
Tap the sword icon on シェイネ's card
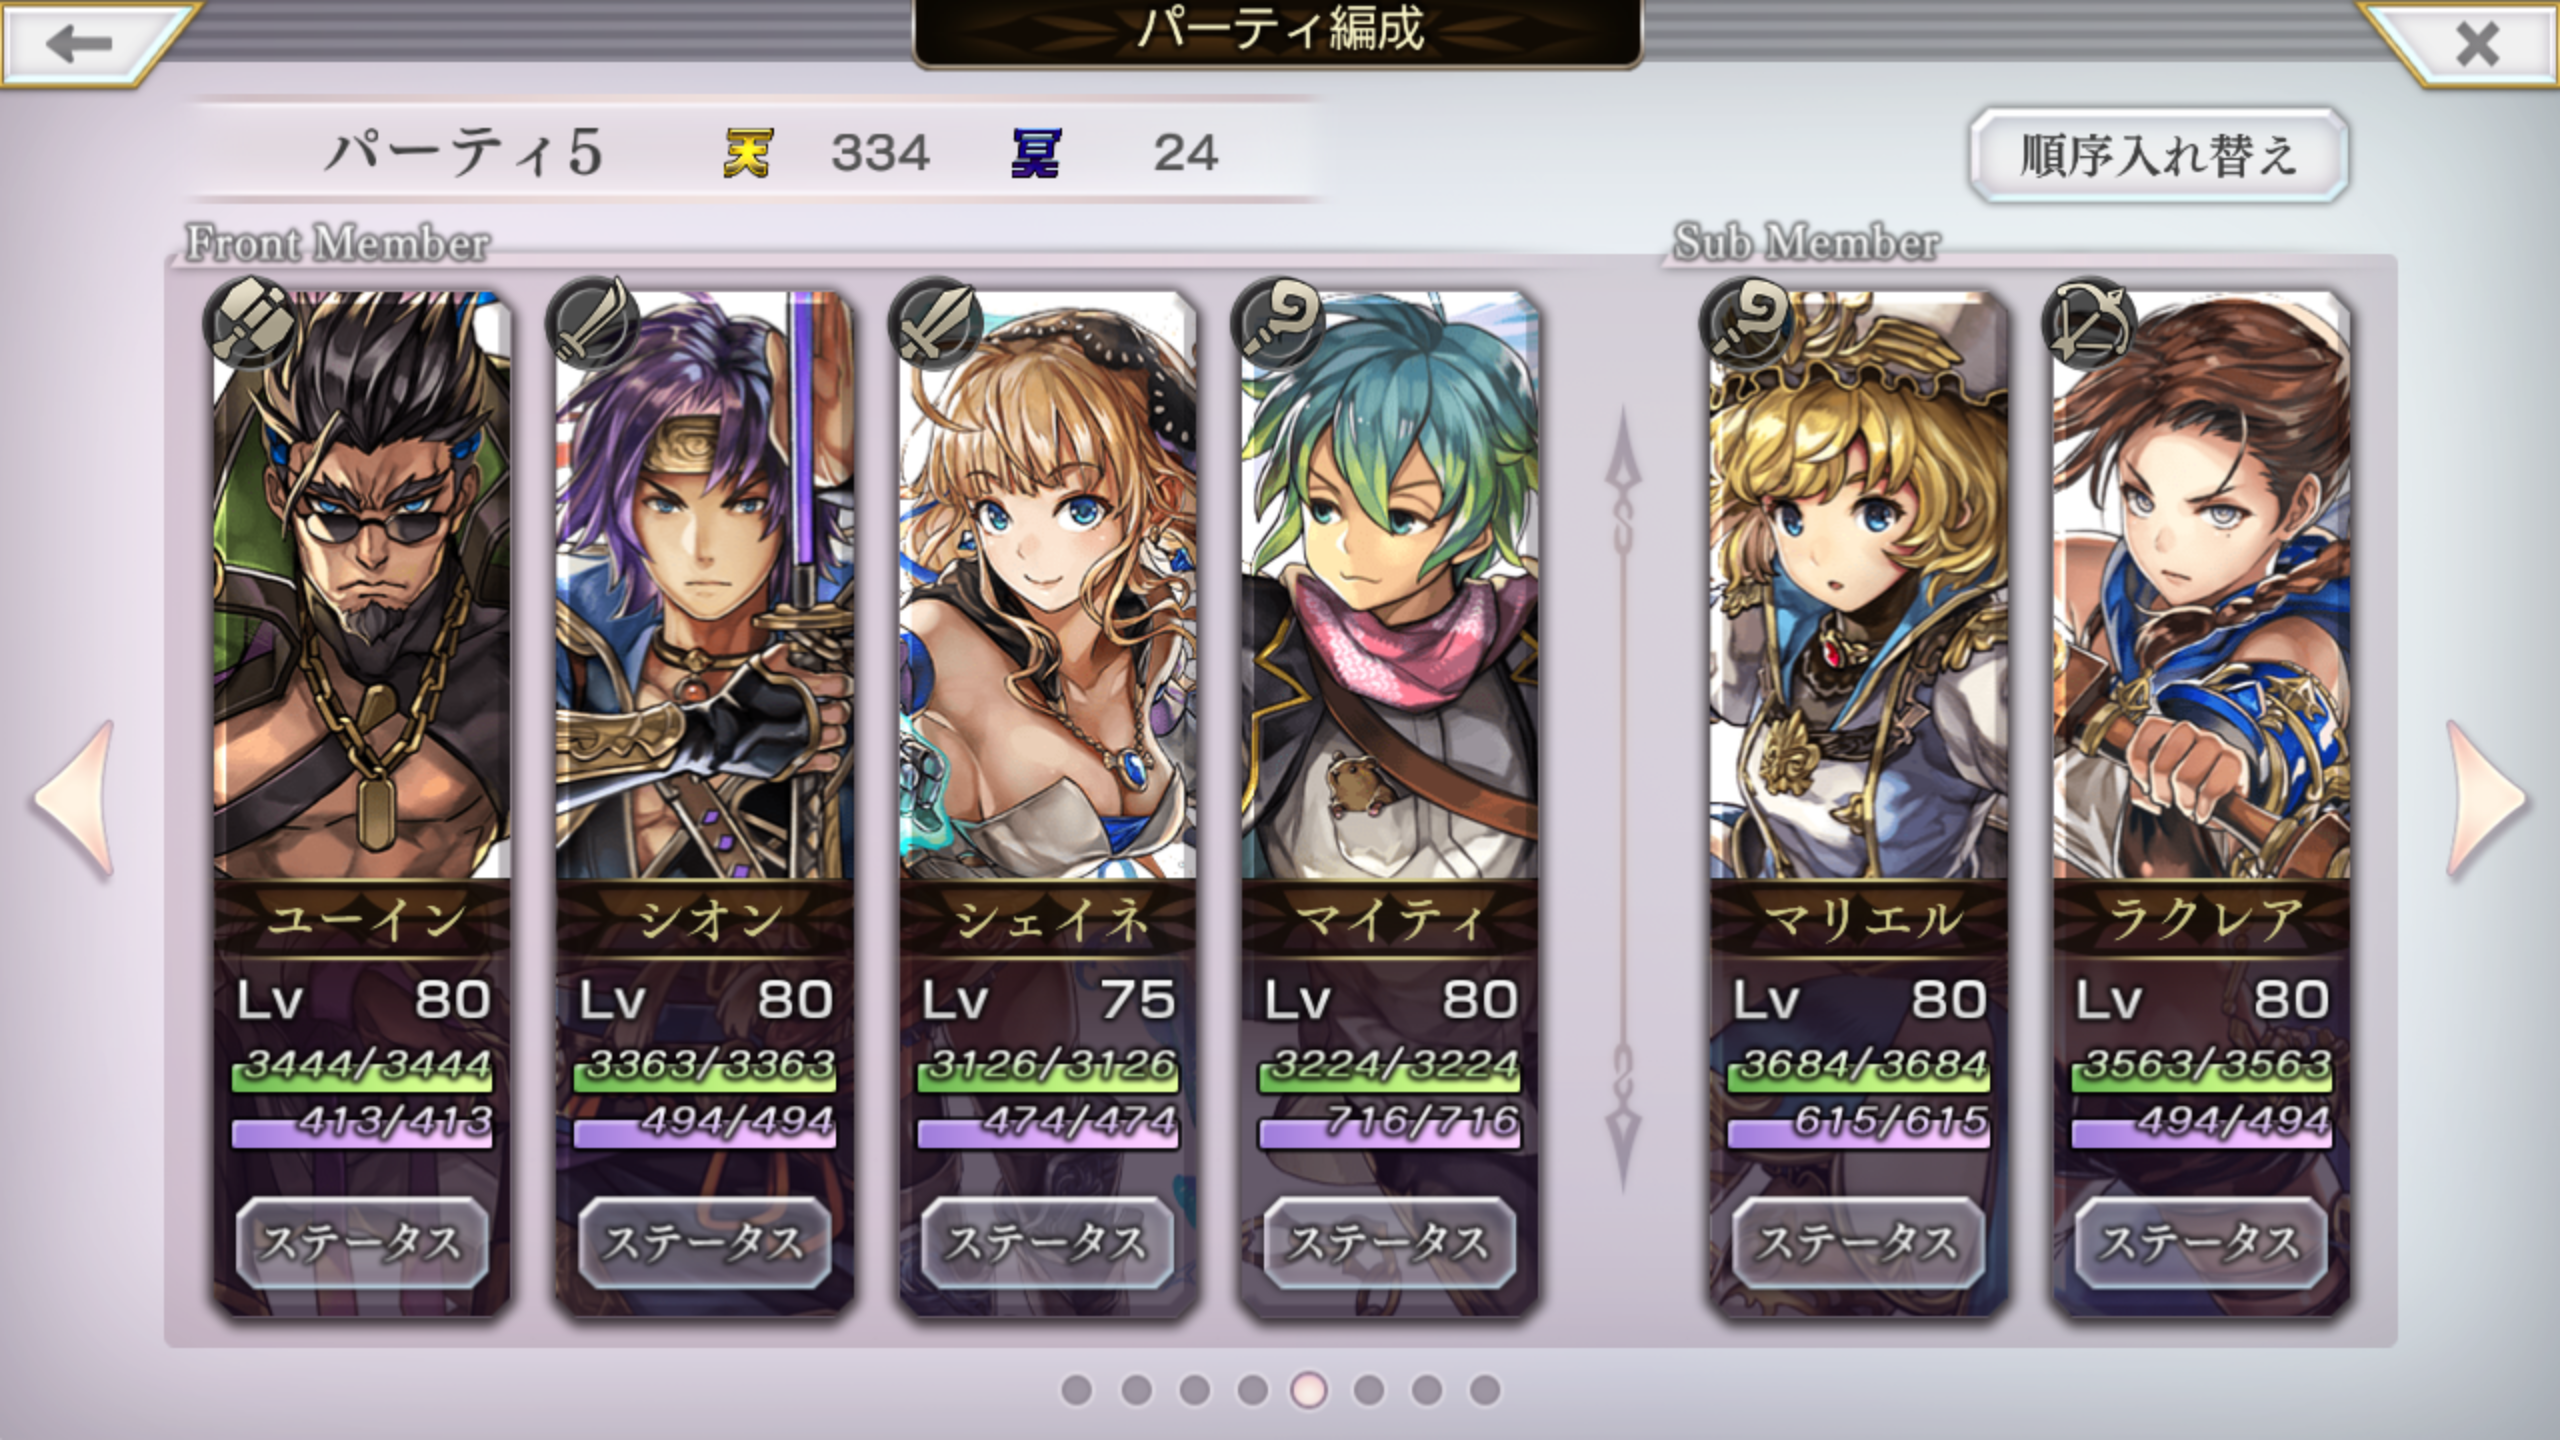coord(935,323)
